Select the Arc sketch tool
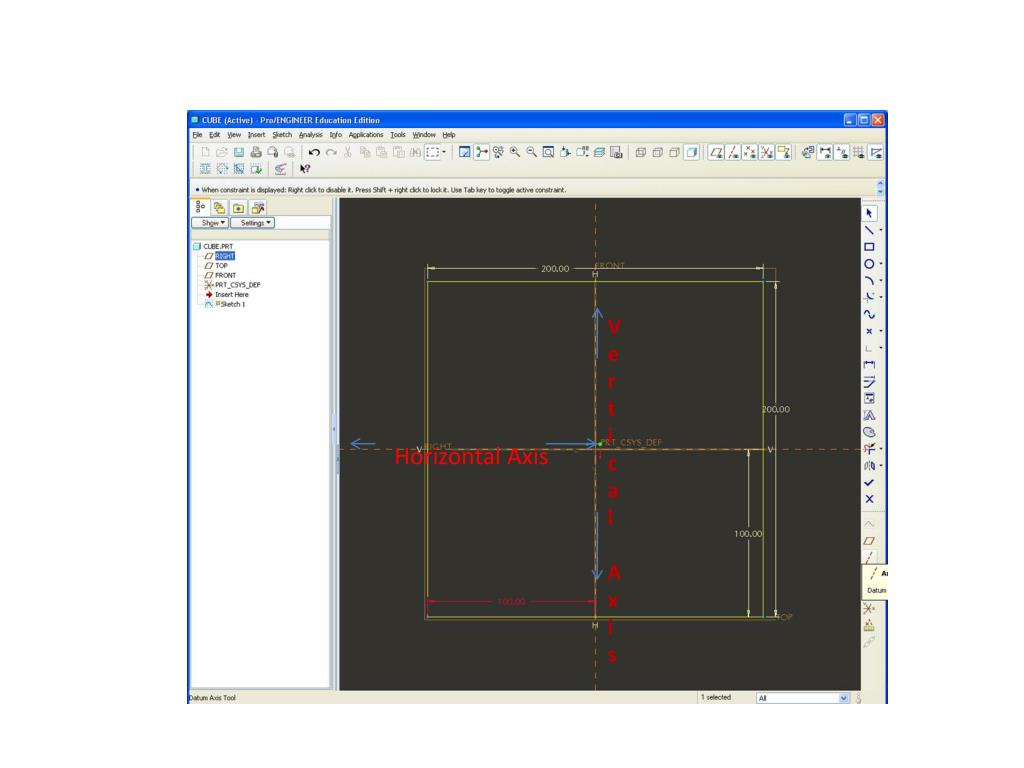Viewport: 1024px width, 768px height. [869, 281]
